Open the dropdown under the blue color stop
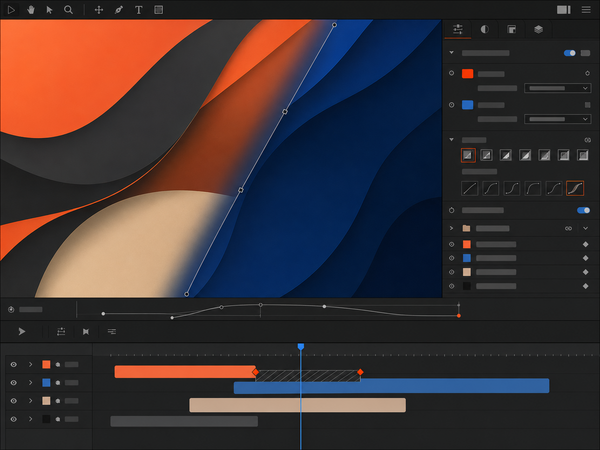 [x=558, y=119]
